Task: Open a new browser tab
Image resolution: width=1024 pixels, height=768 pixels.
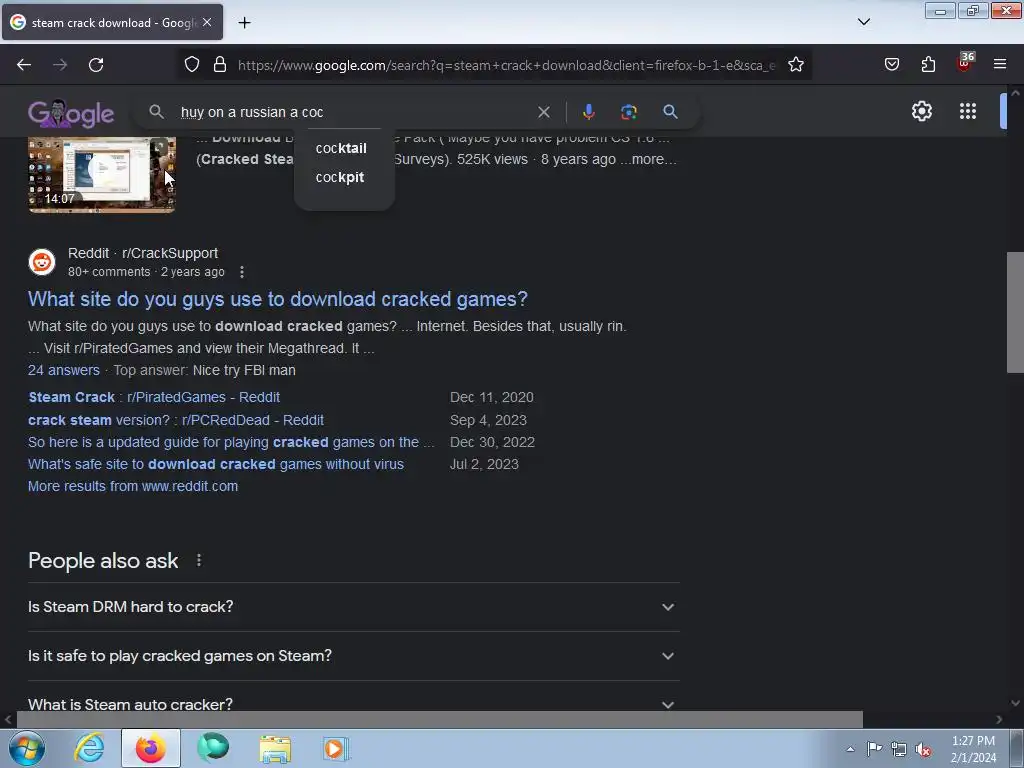Action: [244, 23]
